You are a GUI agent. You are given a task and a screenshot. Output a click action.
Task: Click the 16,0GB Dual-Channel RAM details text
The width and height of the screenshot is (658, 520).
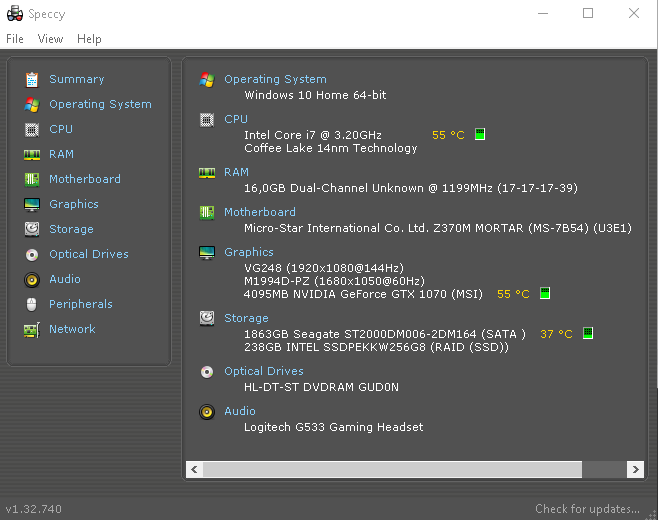[x=411, y=188]
